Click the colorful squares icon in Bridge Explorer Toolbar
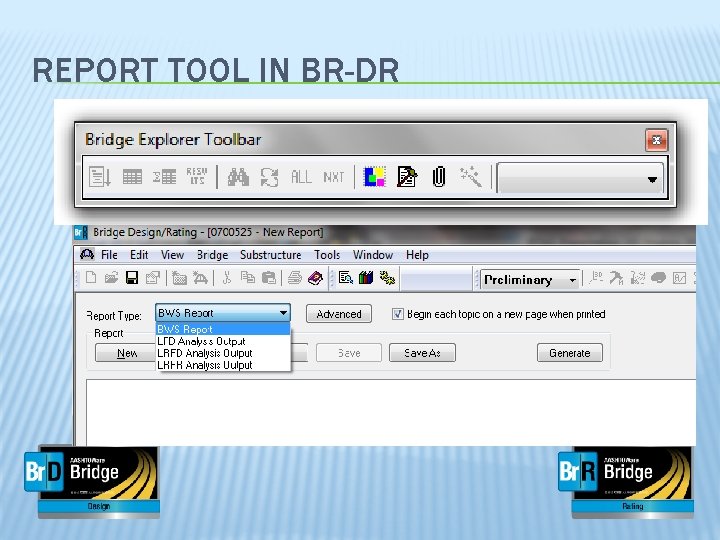Screen dimensions: 720x540 (x=375, y=177)
